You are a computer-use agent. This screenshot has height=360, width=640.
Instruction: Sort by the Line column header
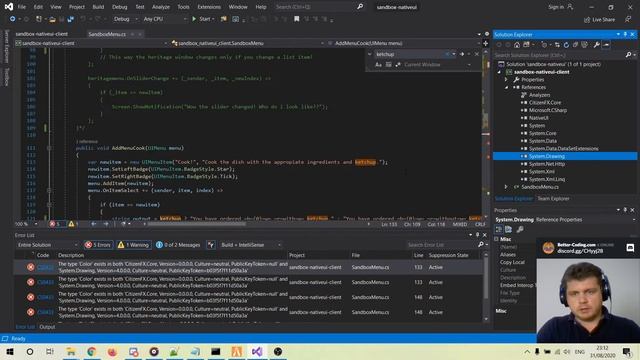click(418, 256)
